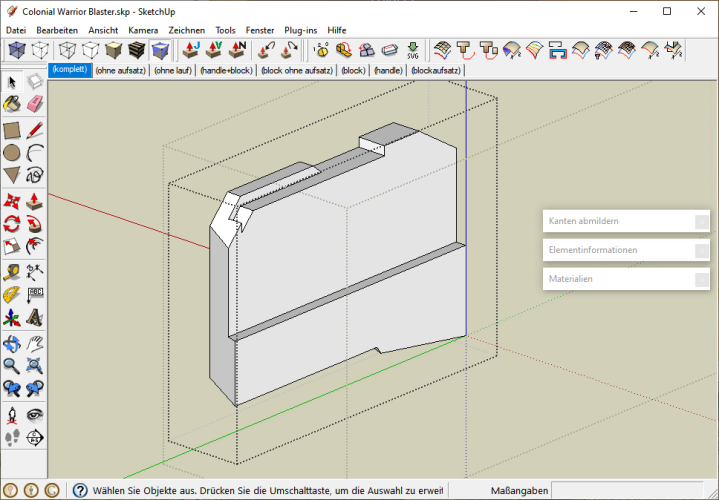This screenshot has width=719, height=500.
Task: Click the Rotate tool icon
Action: coord(12,223)
